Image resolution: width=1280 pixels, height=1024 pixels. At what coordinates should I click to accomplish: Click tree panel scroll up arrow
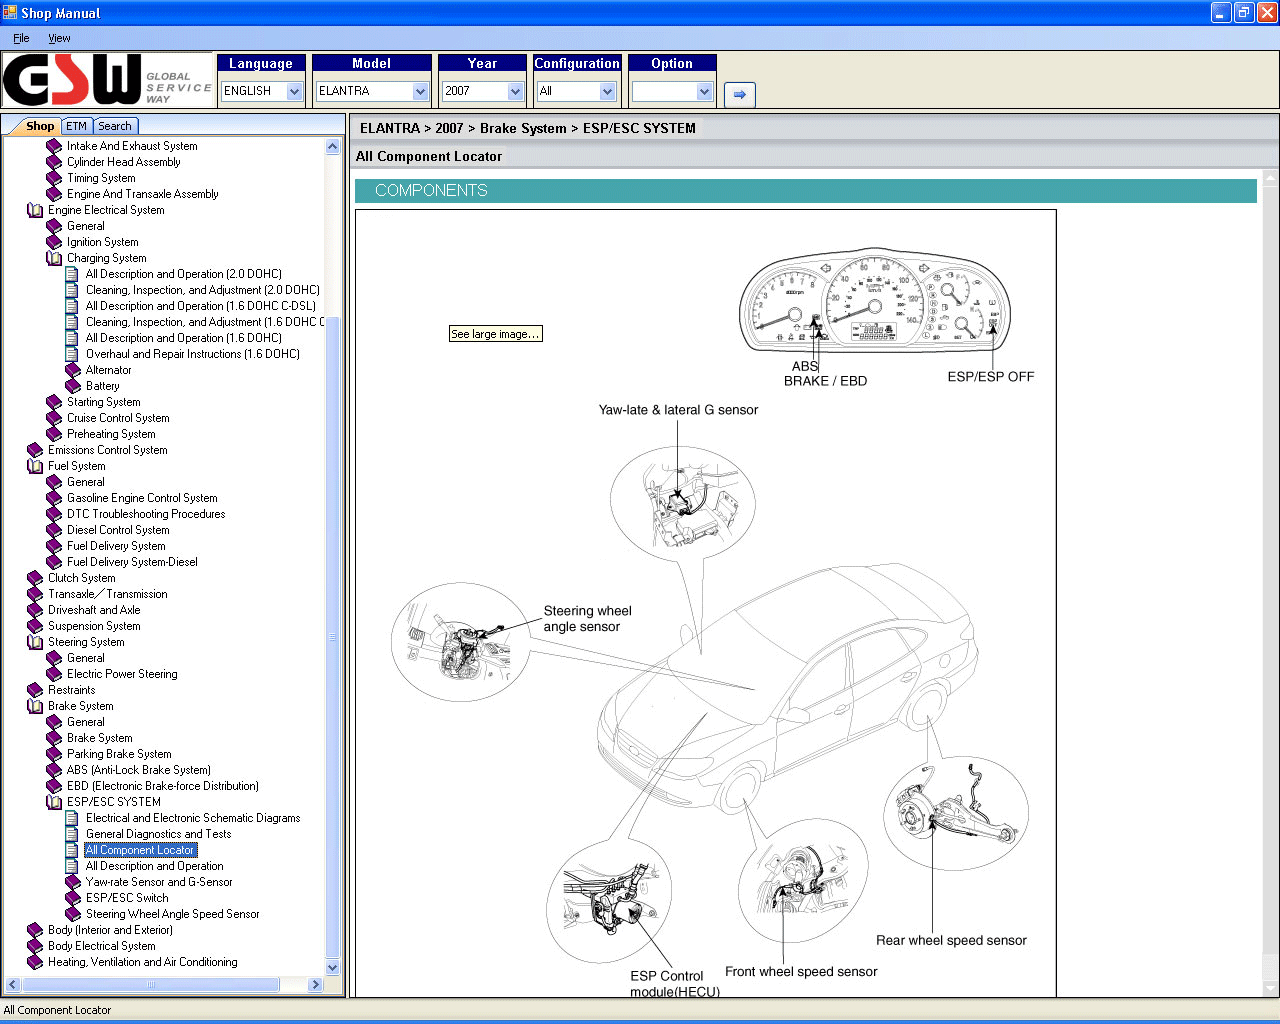pos(333,146)
